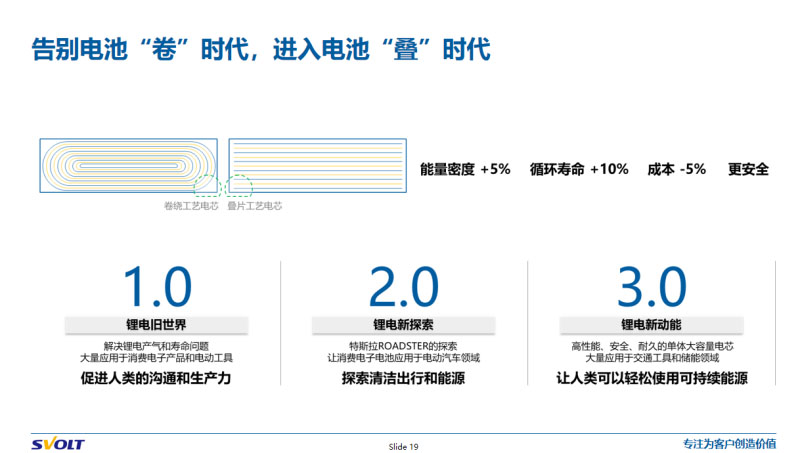The width and height of the screenshot is (800, 453).
Task: Select the 锂电新动能 label bar
Action: pos(651,325)
